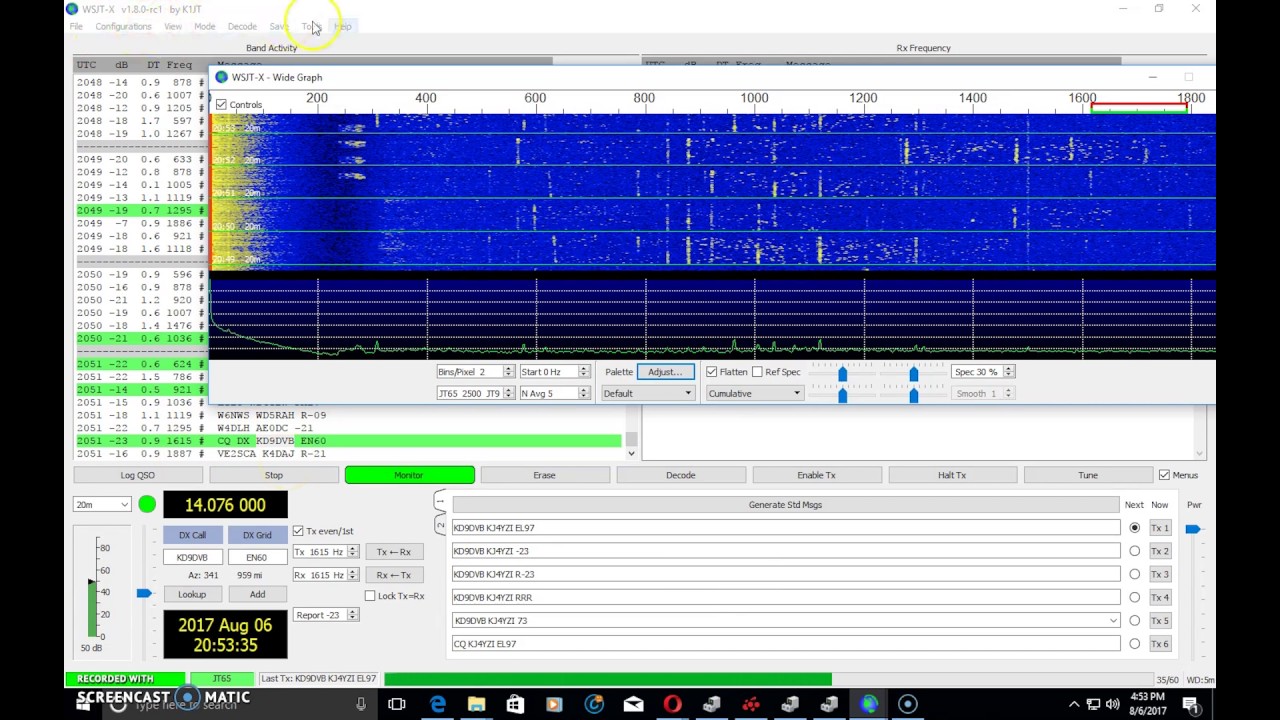The height and width of the screenshot is (720, 1280).
Task: Click the Tx ← Rx button
Action: click(x=394, y=552)
